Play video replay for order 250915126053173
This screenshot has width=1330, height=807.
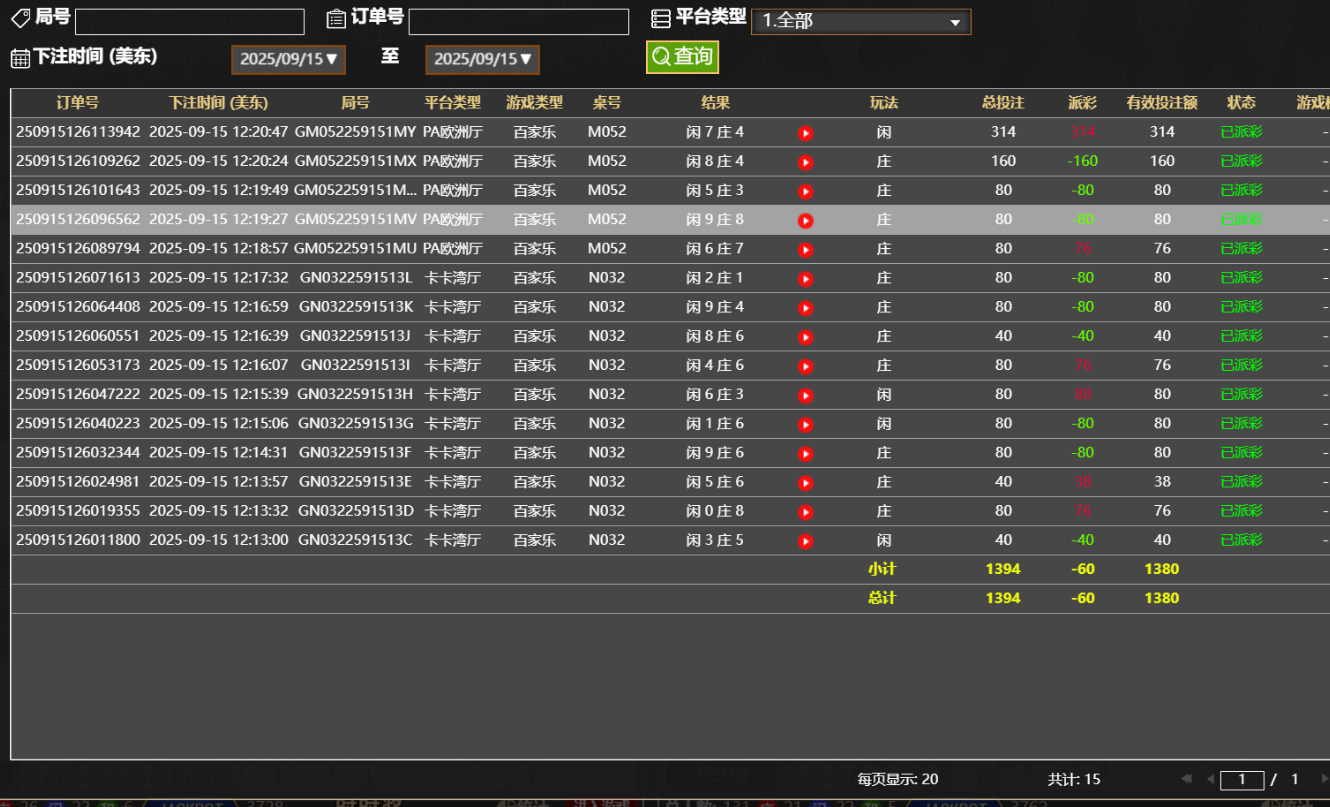[x=806, y=366]
